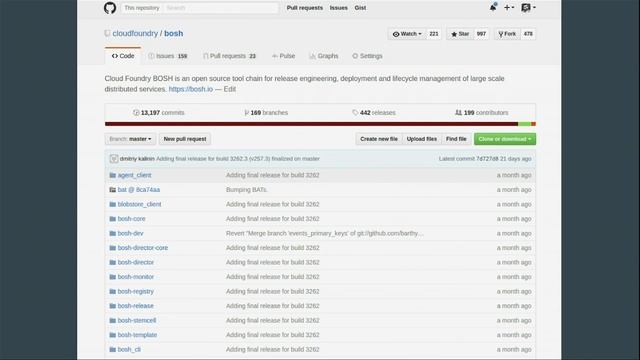
Task: Open the bosh-monitor folder
Action: (x=136, y=277)
